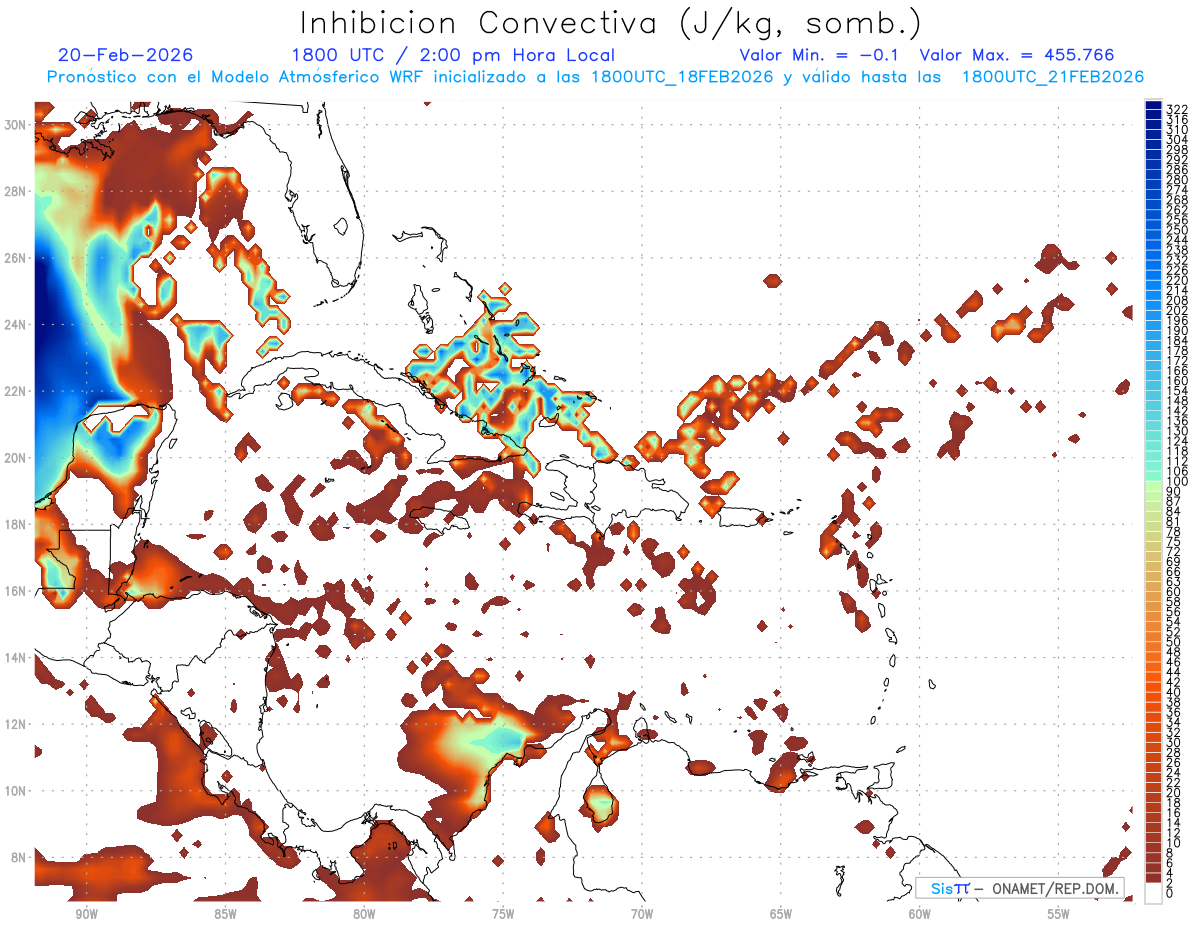This screenshot has height=927, width=1200.
Task: Click the colorbar value 0
Action: tap(1171, 893)
